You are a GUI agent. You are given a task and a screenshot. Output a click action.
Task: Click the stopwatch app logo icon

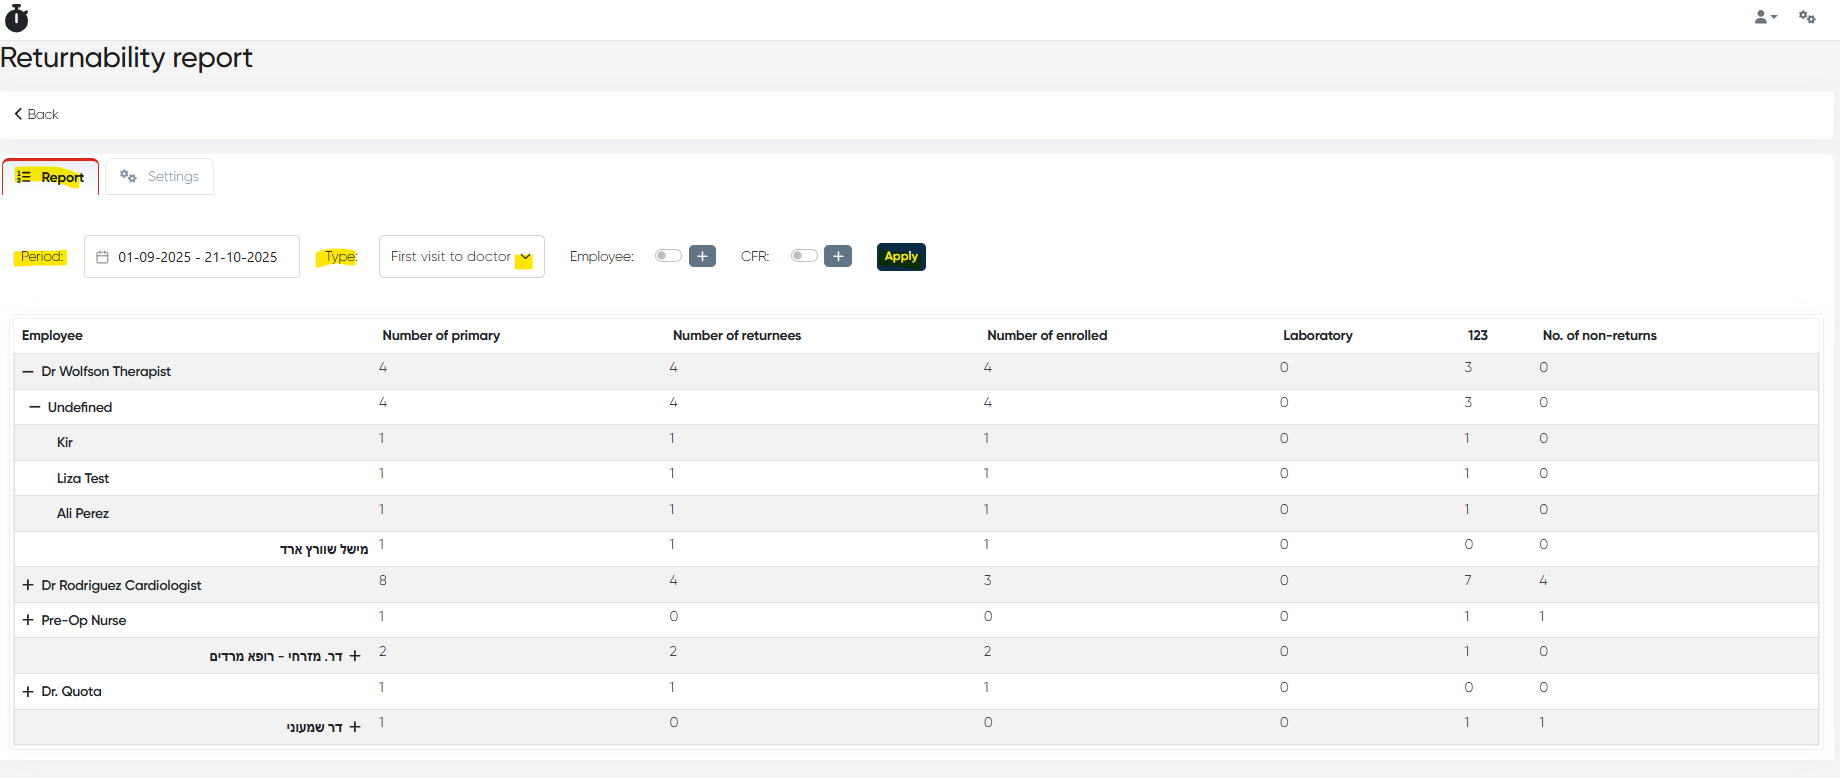[17, 18]
